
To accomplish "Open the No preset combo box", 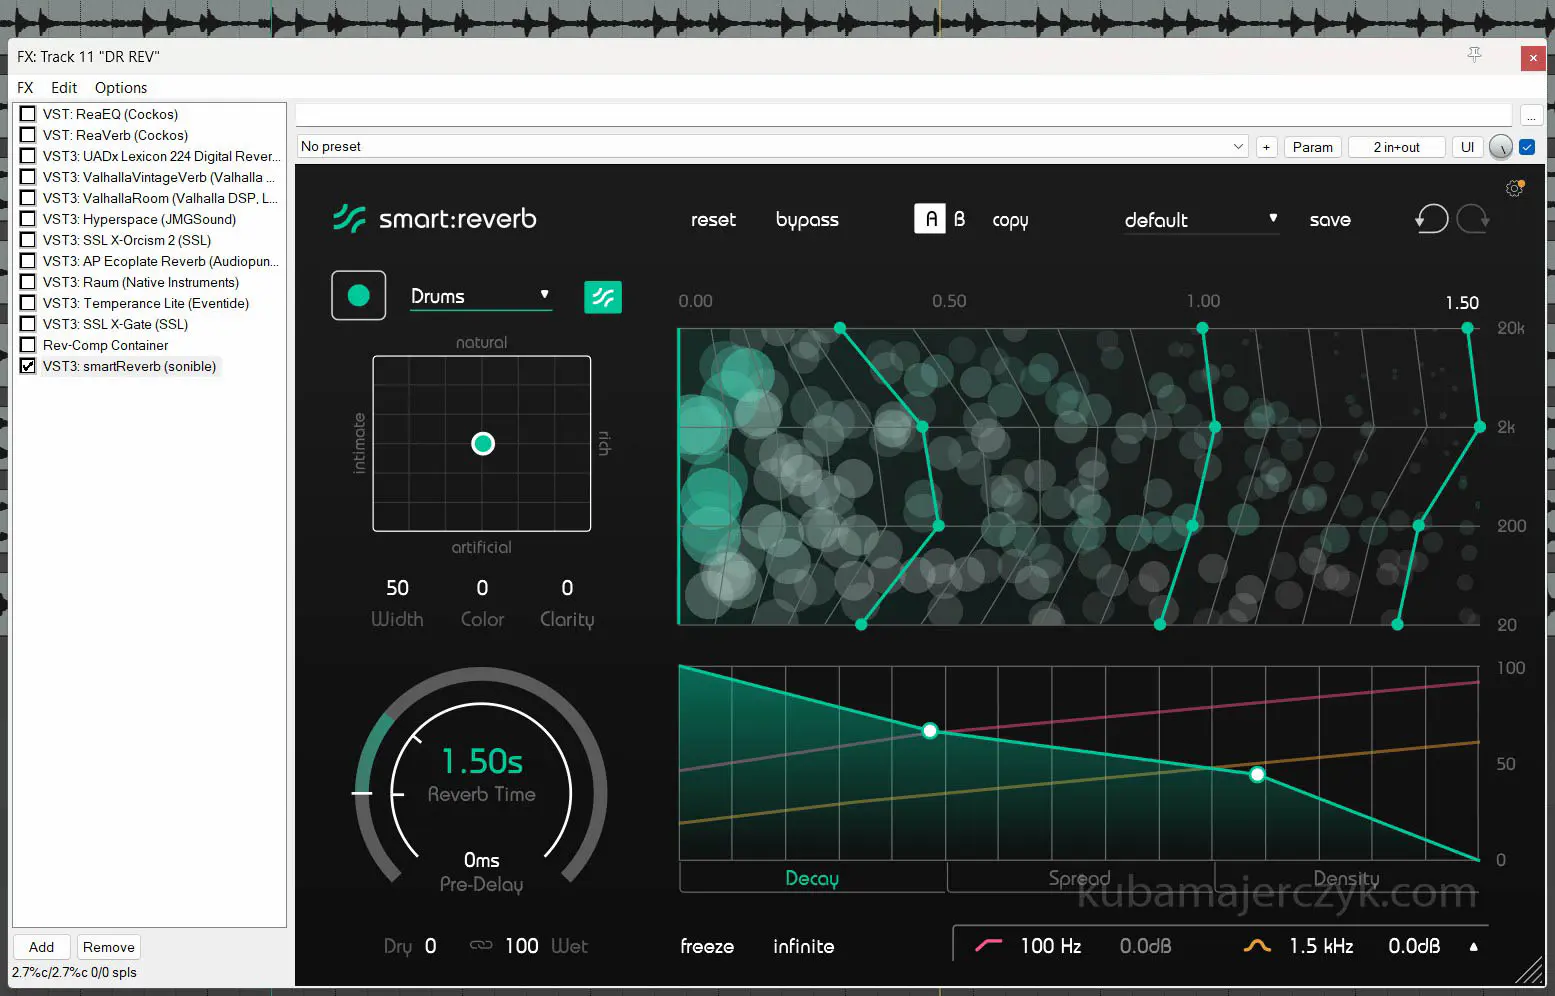I will (772, 147).
